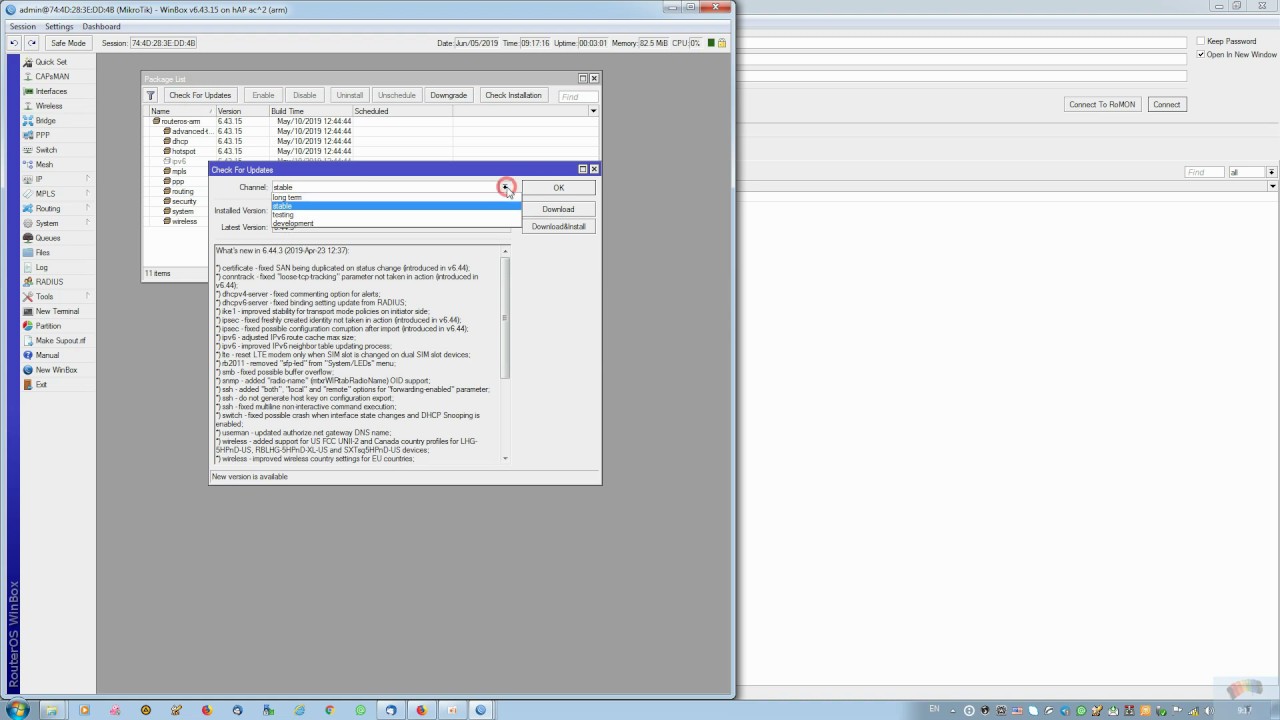
Task: Open Chrome from the Windows taskbar
Action: click(329, 710)
